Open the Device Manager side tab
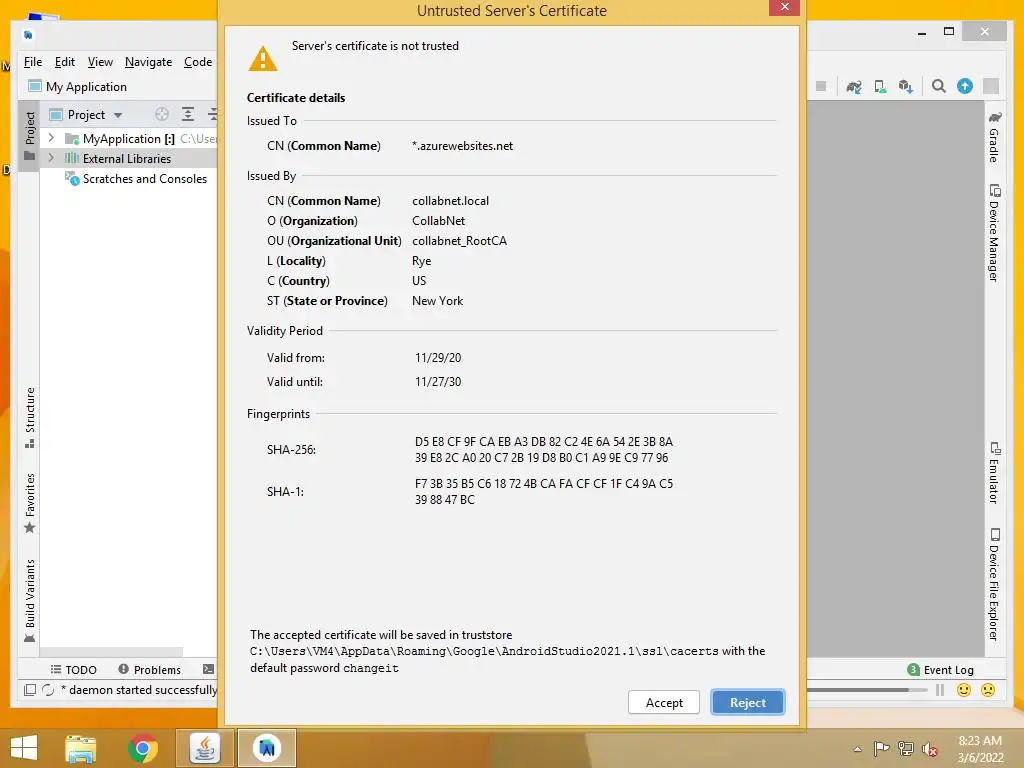The height and width of the screenshot is (768, 1024). click(994, 232)
